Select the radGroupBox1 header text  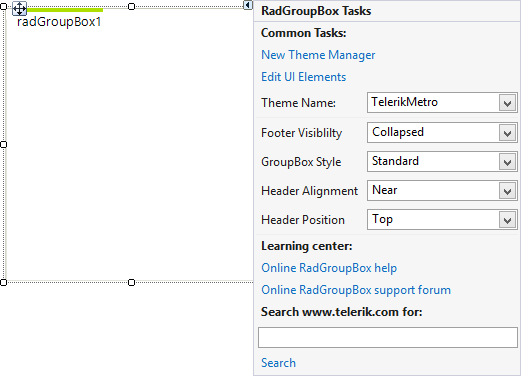coord(59,22)
